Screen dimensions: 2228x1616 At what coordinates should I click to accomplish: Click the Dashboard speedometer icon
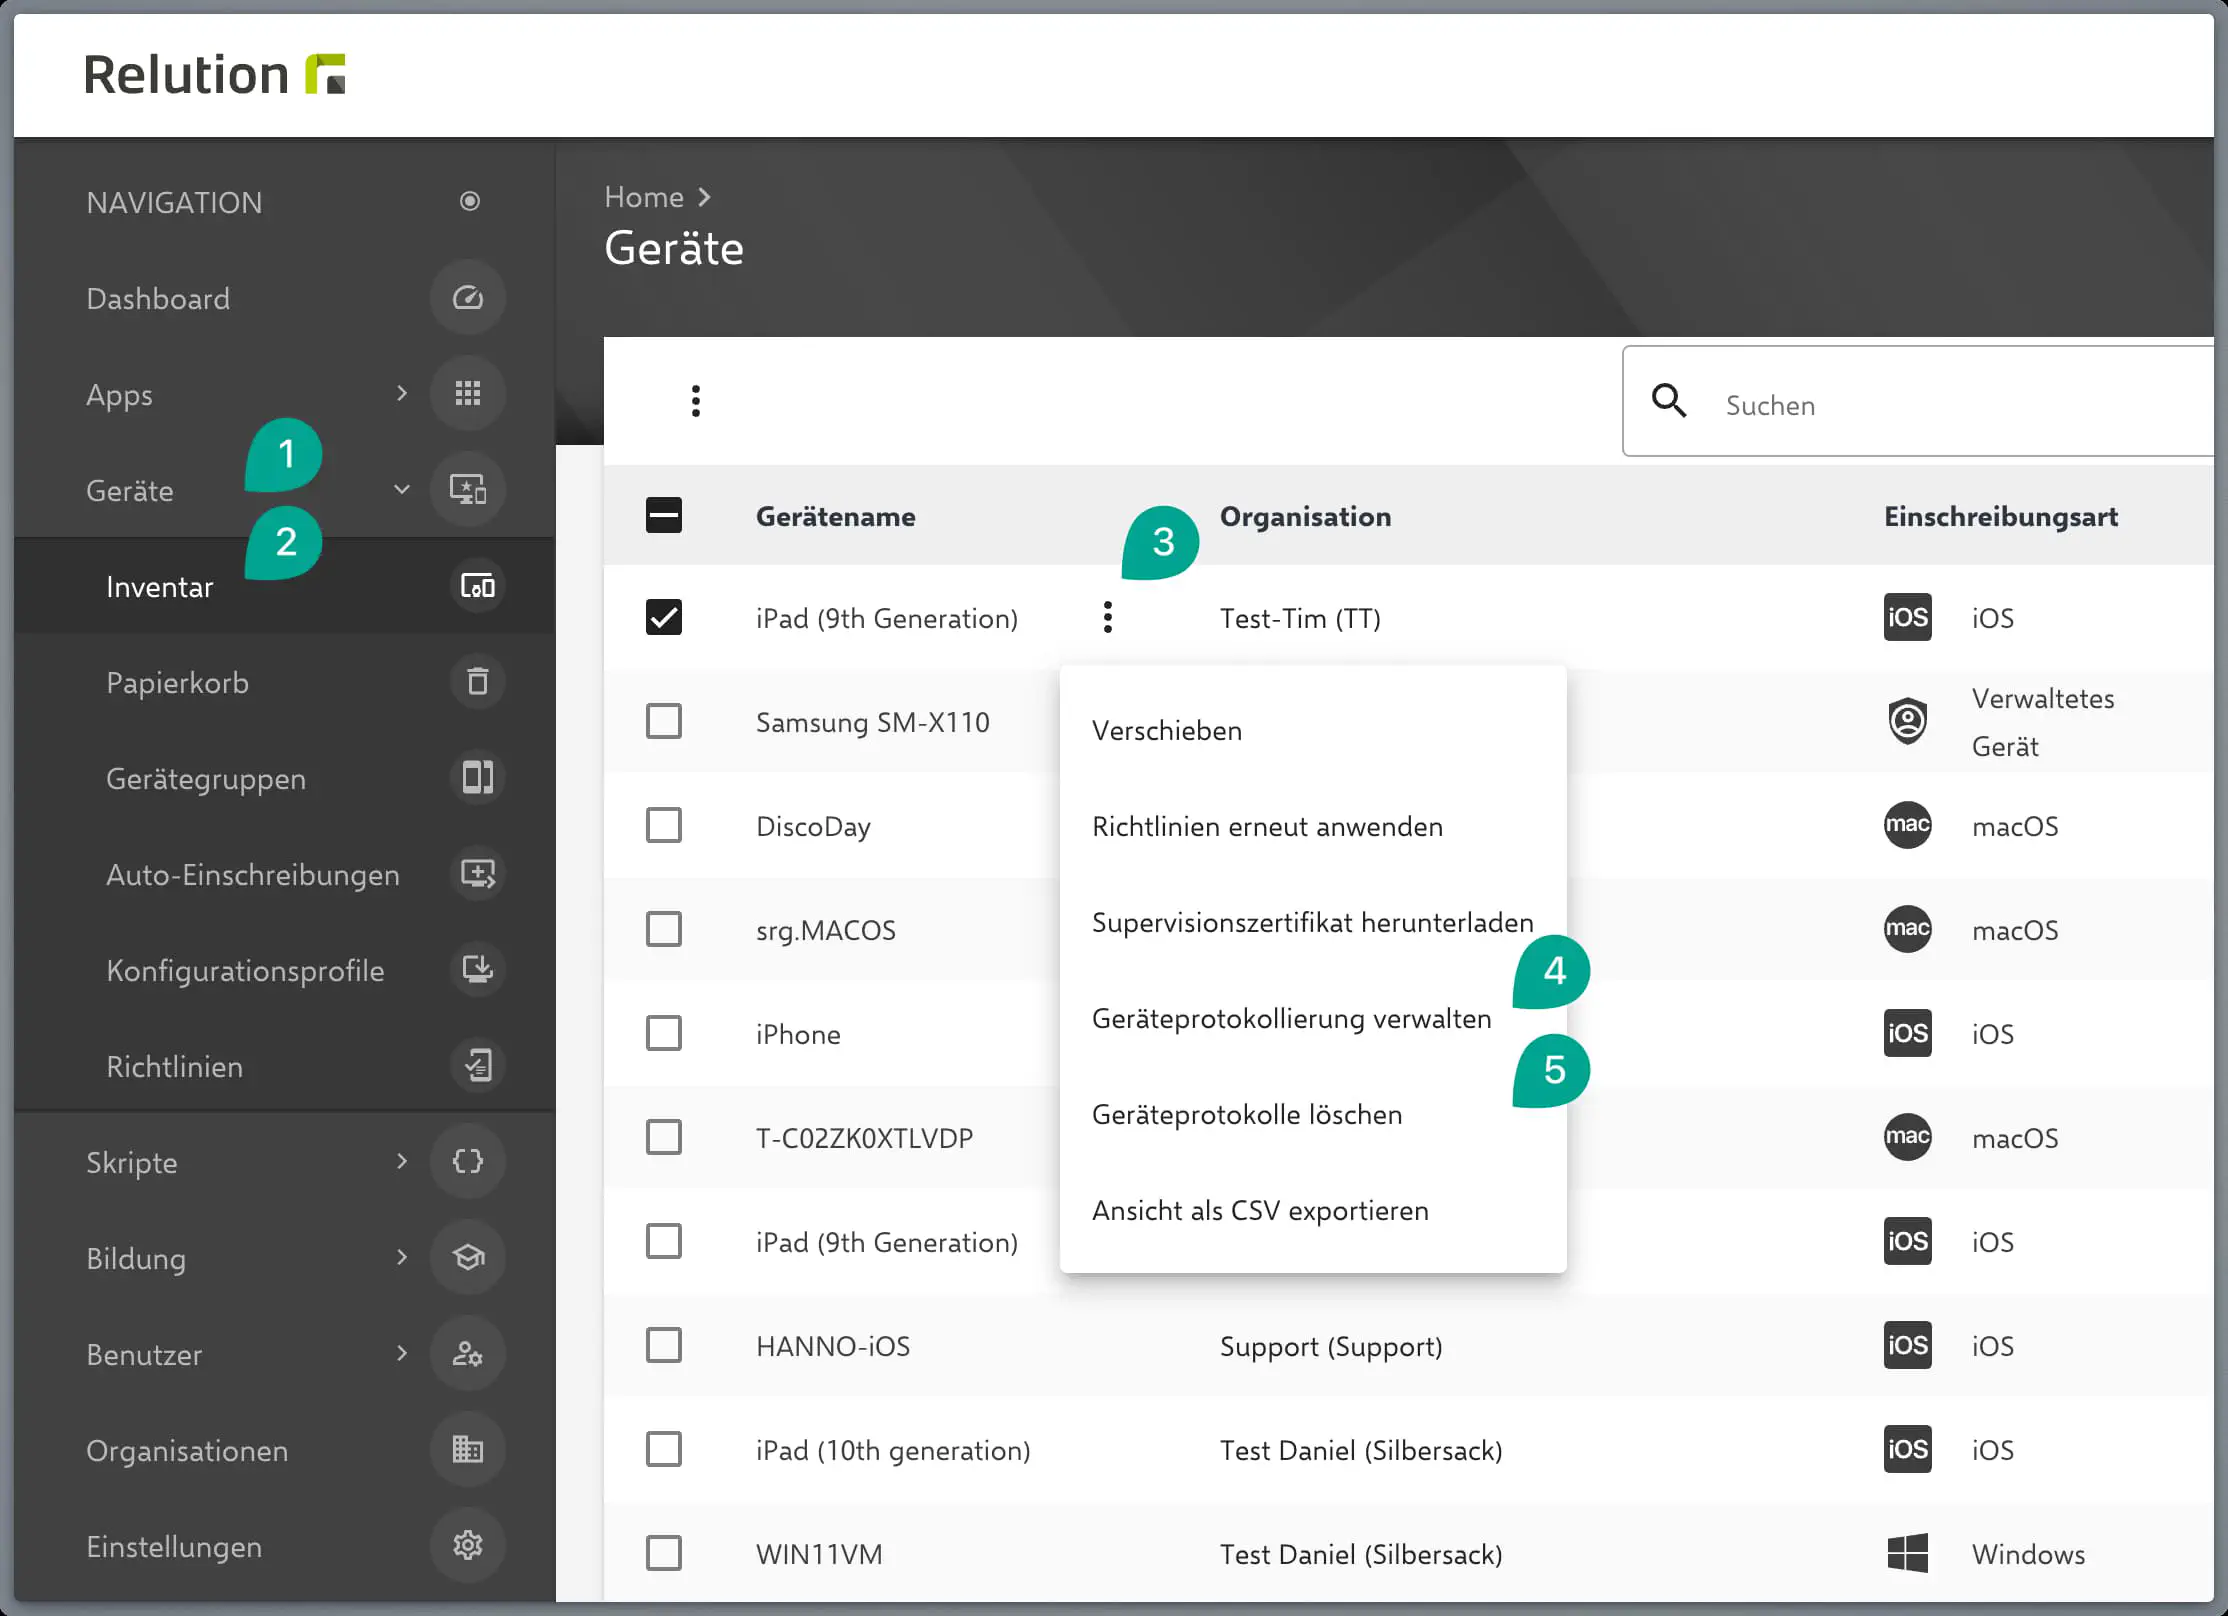point(467,298)
